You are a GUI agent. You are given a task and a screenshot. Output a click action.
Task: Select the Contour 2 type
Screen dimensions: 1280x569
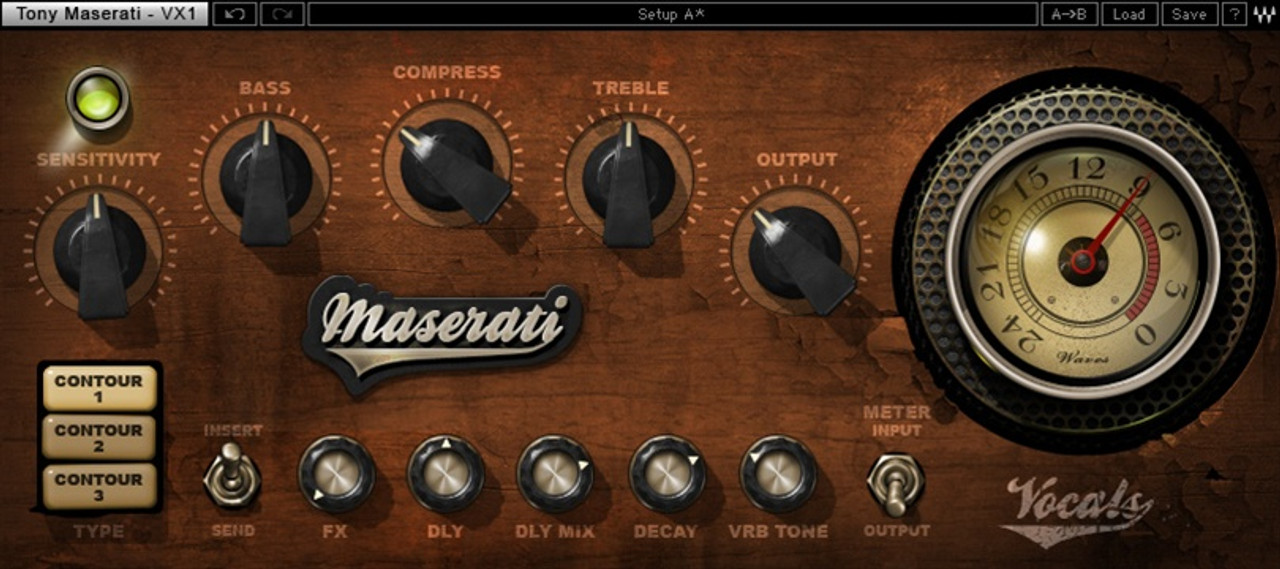(x=99, y=437)
